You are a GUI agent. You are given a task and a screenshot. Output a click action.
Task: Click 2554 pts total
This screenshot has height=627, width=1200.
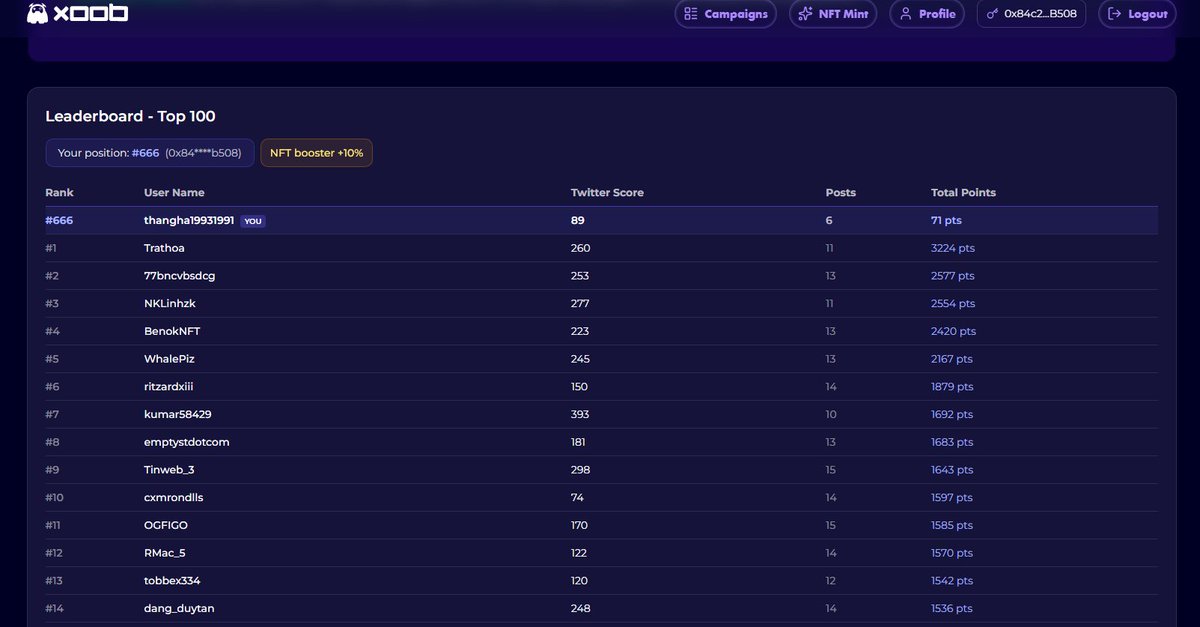pos(952,303)
